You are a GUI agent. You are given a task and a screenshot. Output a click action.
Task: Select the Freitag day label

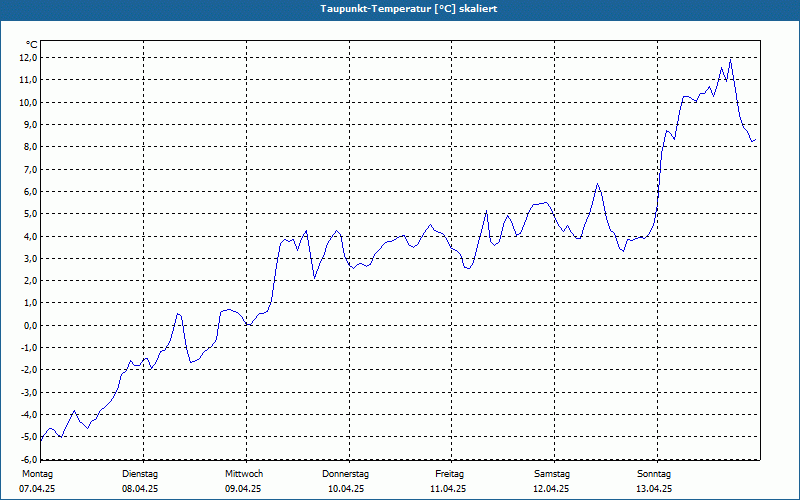(x=449, y=474)
